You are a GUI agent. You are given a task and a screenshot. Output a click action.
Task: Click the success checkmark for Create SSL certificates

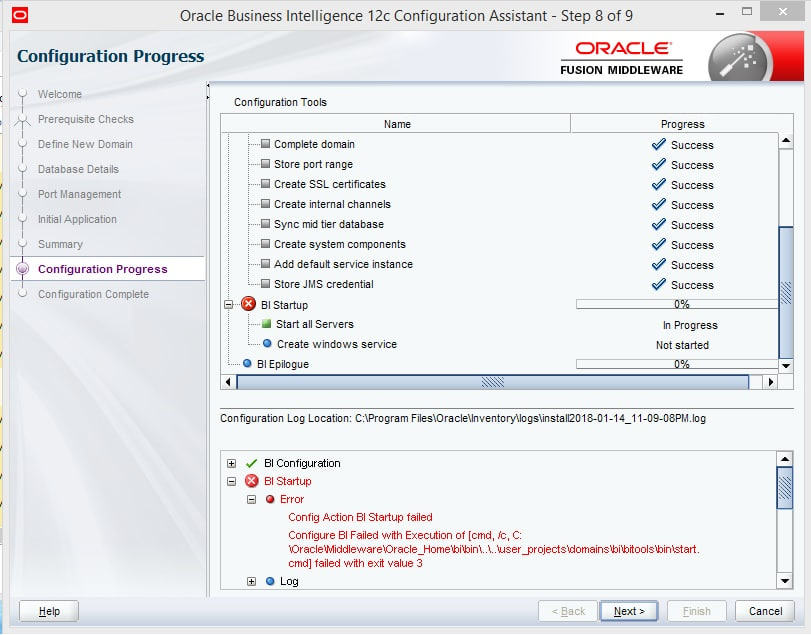point(658,185)
